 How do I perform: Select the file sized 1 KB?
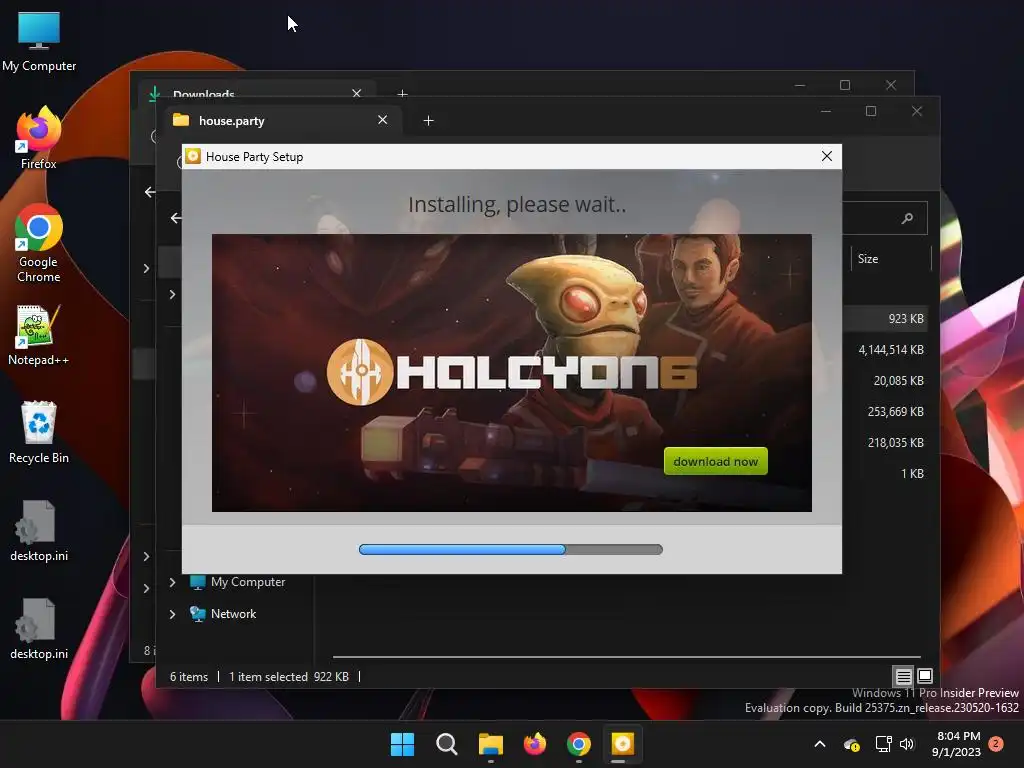pyautogui.click(x=912, y=473)
